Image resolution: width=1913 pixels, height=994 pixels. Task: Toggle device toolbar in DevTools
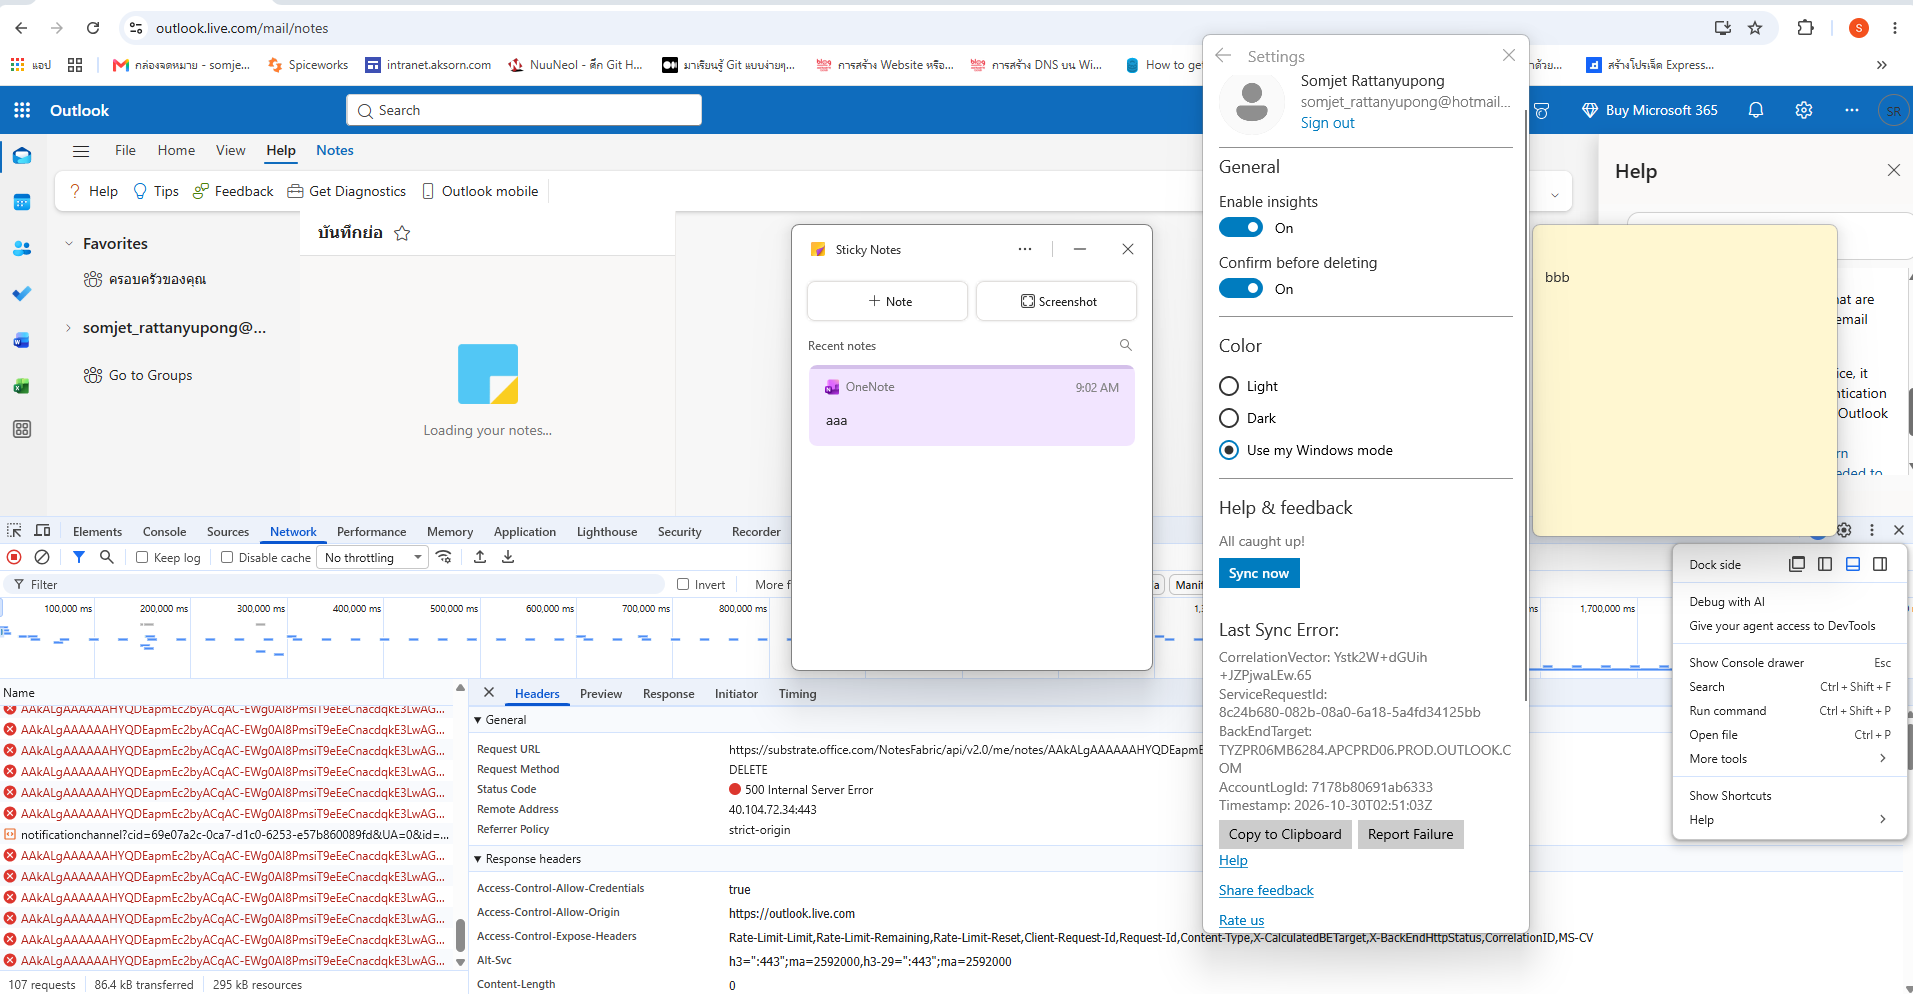pyautogui.click(x=42, y=531)
